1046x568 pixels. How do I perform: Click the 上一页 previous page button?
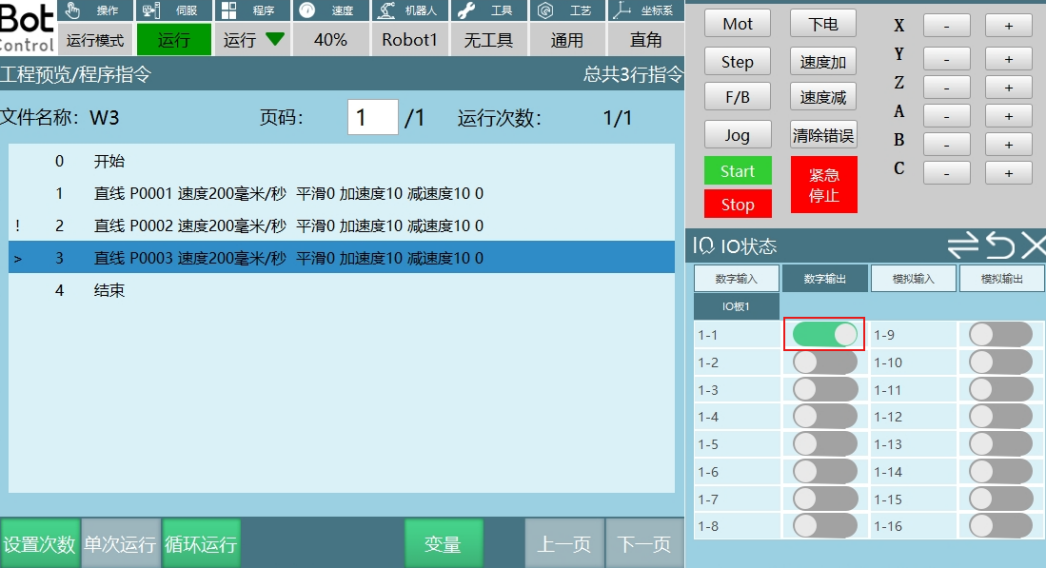tap(564, 543)
